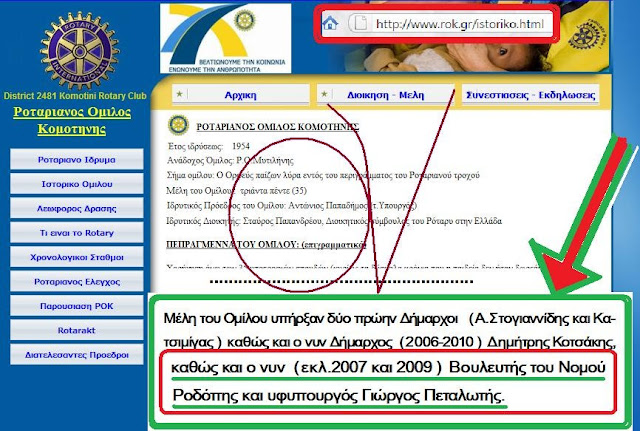Click the address bar URL rok.gr/istoriko.html
640x431 pixels.
460,24
